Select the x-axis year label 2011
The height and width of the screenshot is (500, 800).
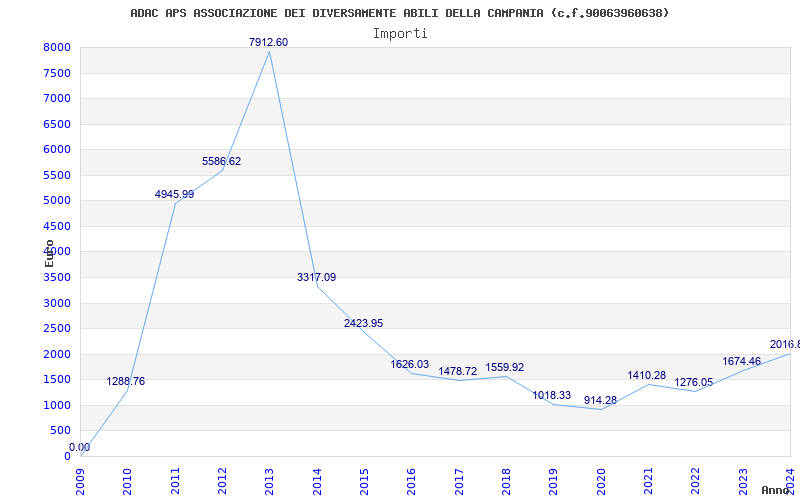(x=175, y=482)
